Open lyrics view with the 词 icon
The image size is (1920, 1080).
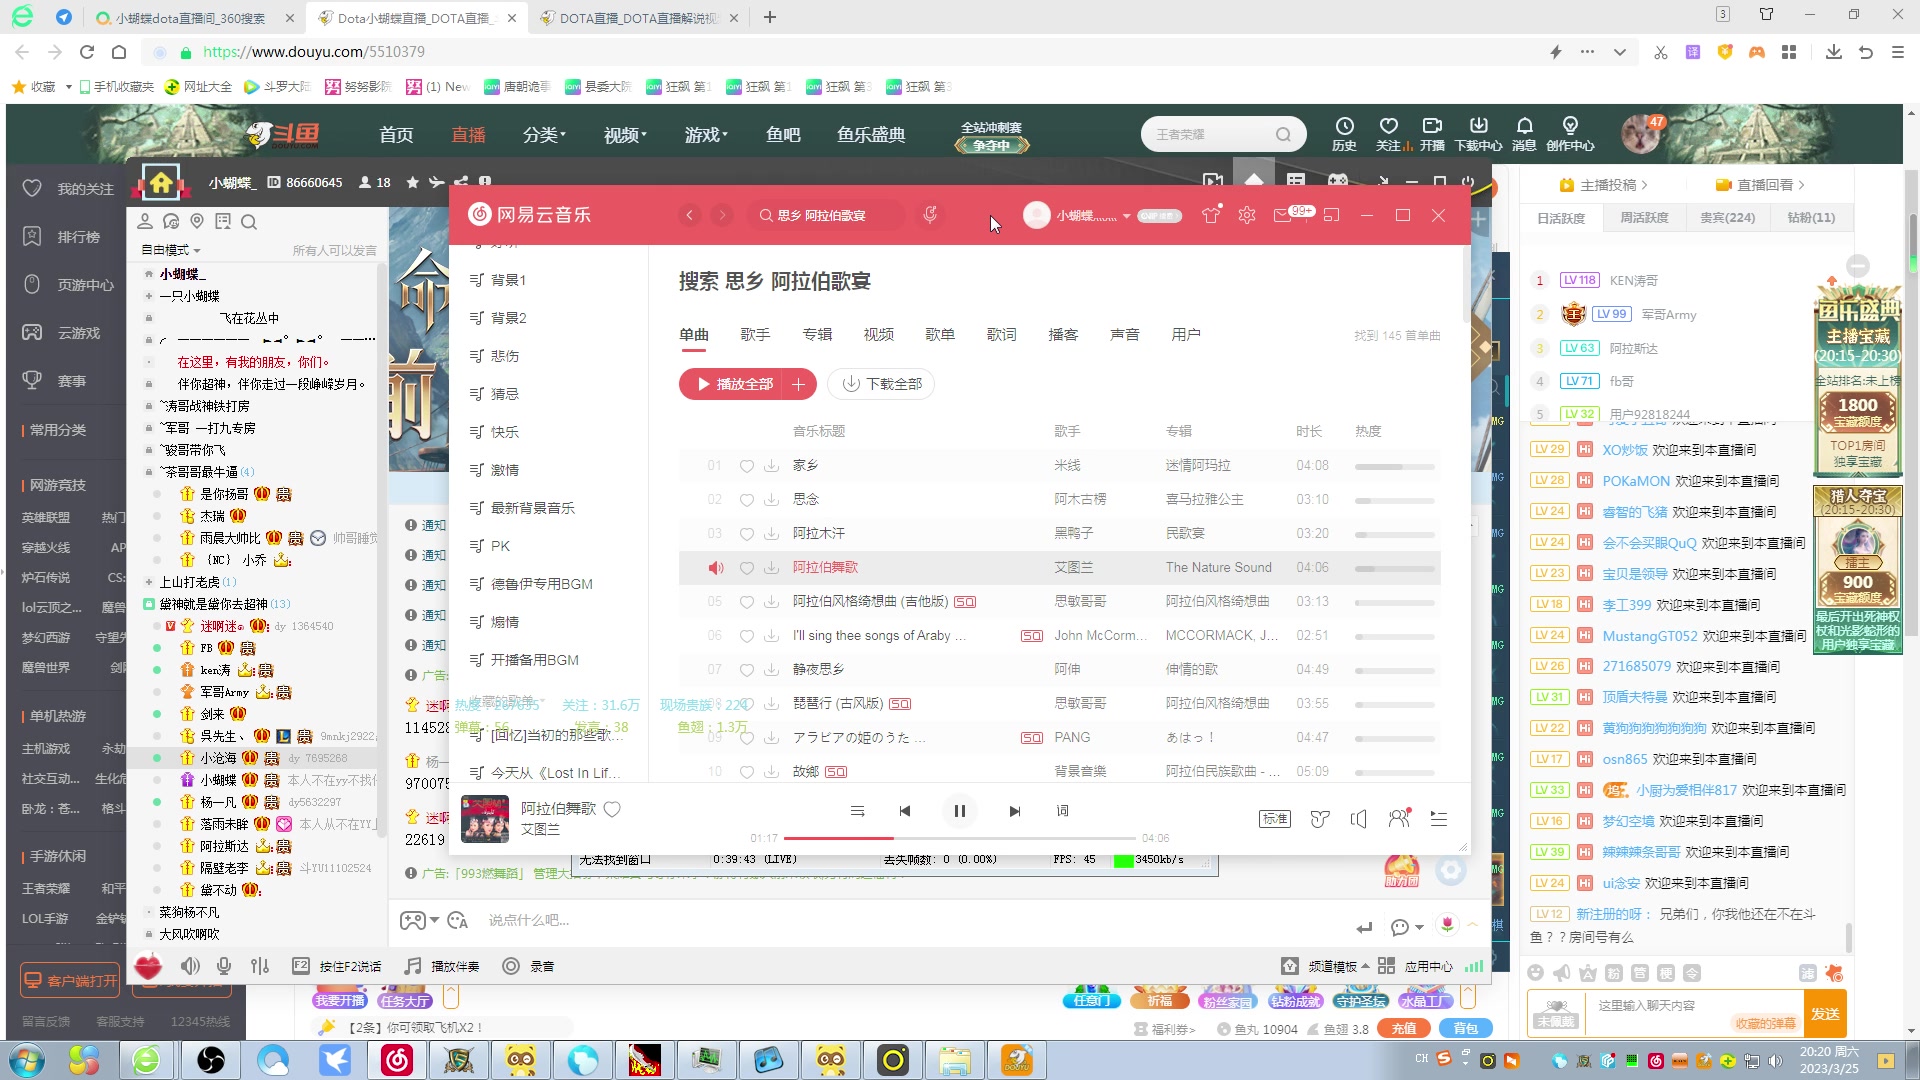(1062, 811)
